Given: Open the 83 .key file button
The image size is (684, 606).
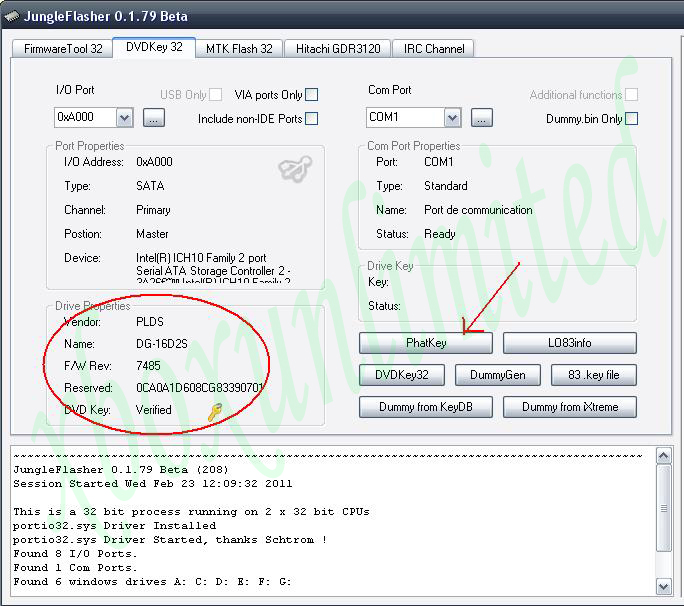Looking at the screenshot, I should point(594,375).
